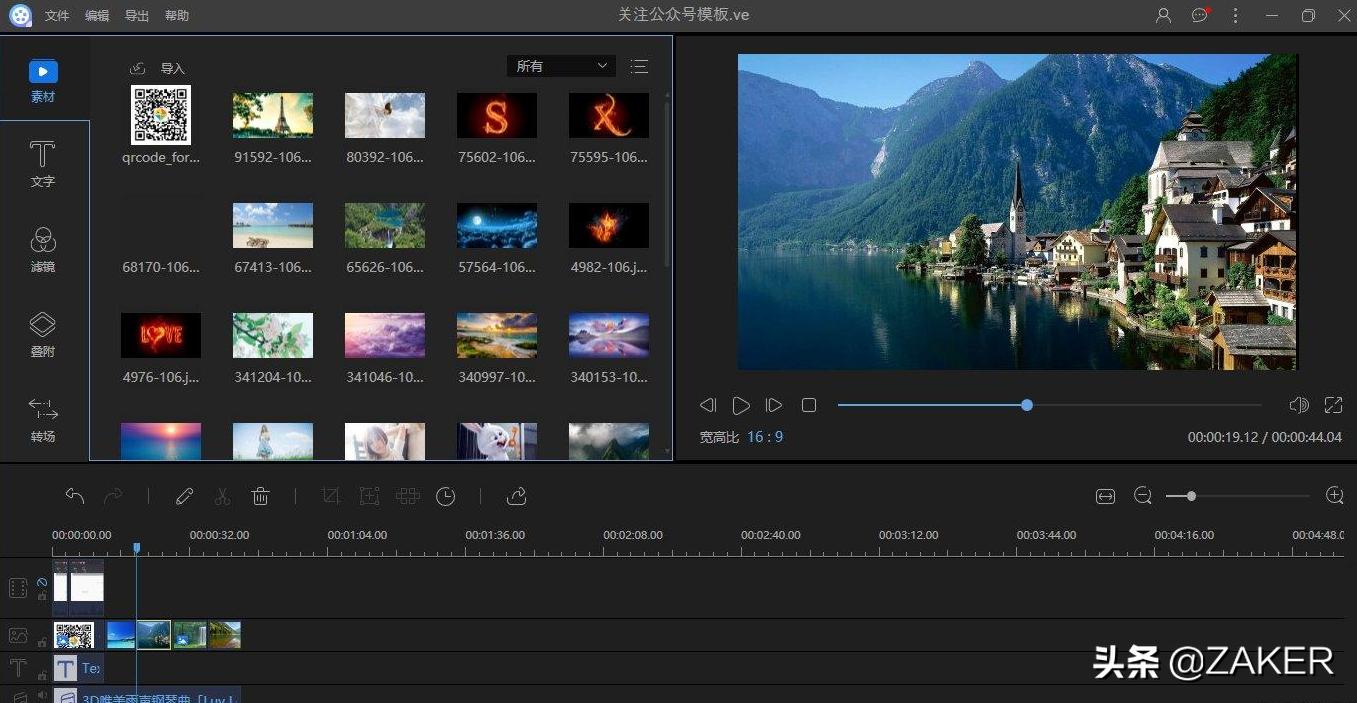1357x703 pixels.
Task: Mute the audio track speaker icon
Action: coord(42,694)
